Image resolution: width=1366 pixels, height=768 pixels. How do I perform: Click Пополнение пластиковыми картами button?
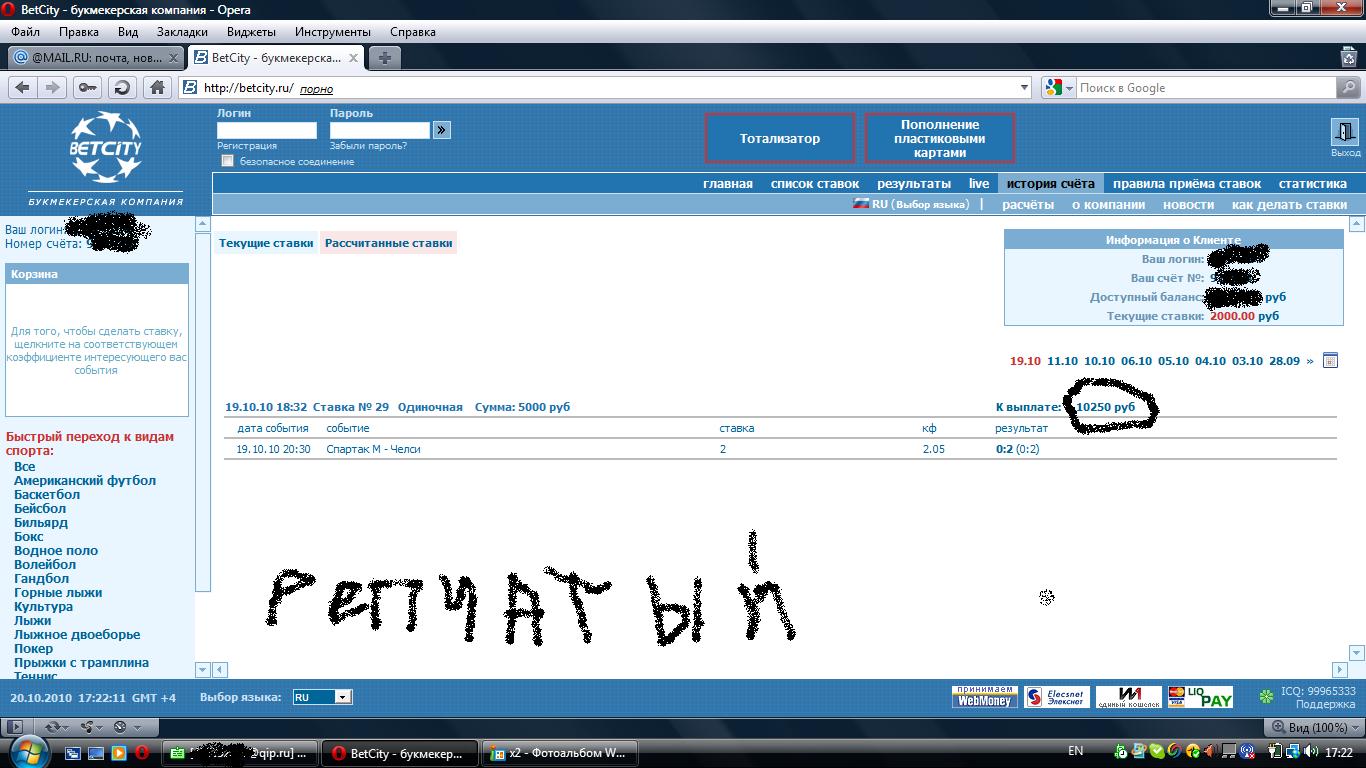tap(940, 139)
